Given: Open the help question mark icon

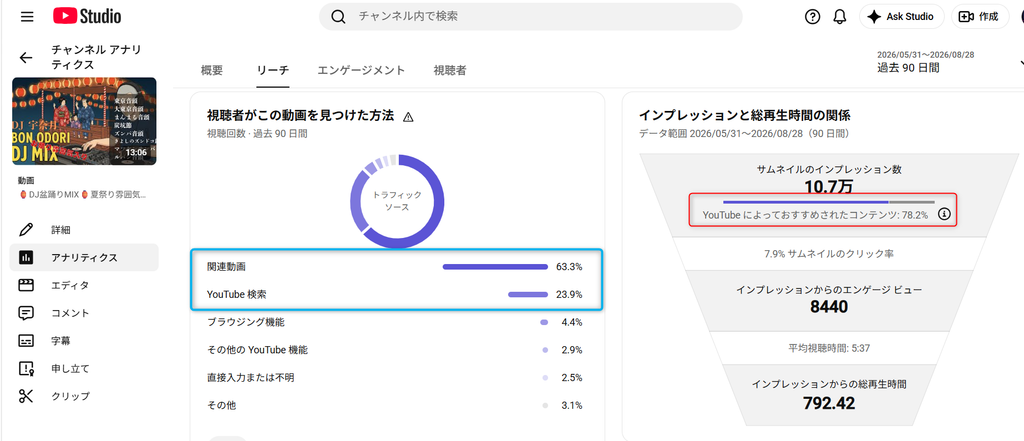Looking at the screenshot, I should click(x=812, y=17).
